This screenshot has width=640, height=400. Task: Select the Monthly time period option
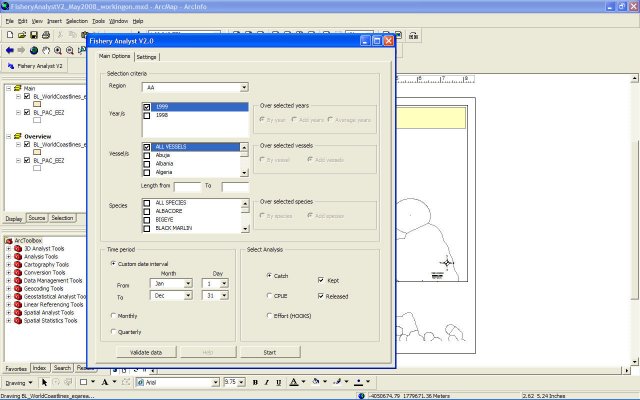(113, 316)
